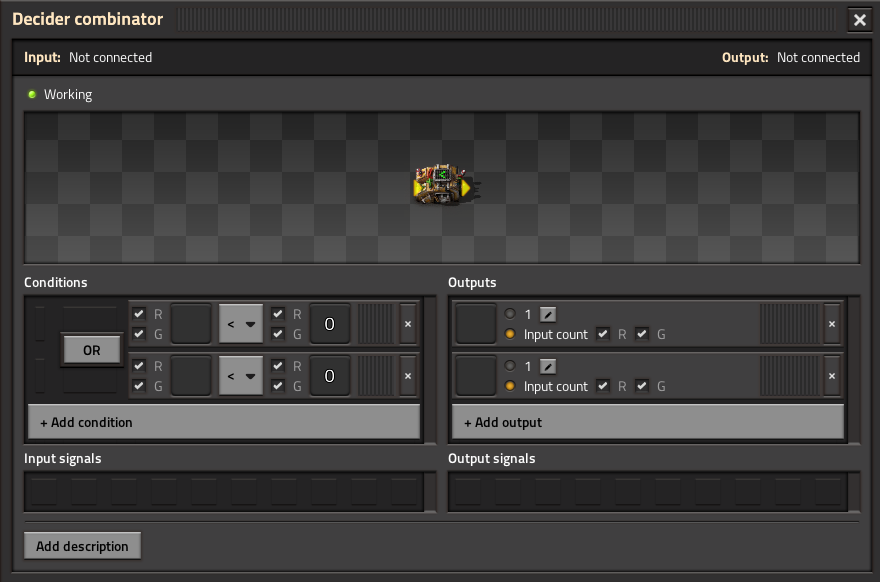The height and width of the screenshot is (582, 880).
Task: Remove the second condition with its x button
Action: (x=407, y=376)
